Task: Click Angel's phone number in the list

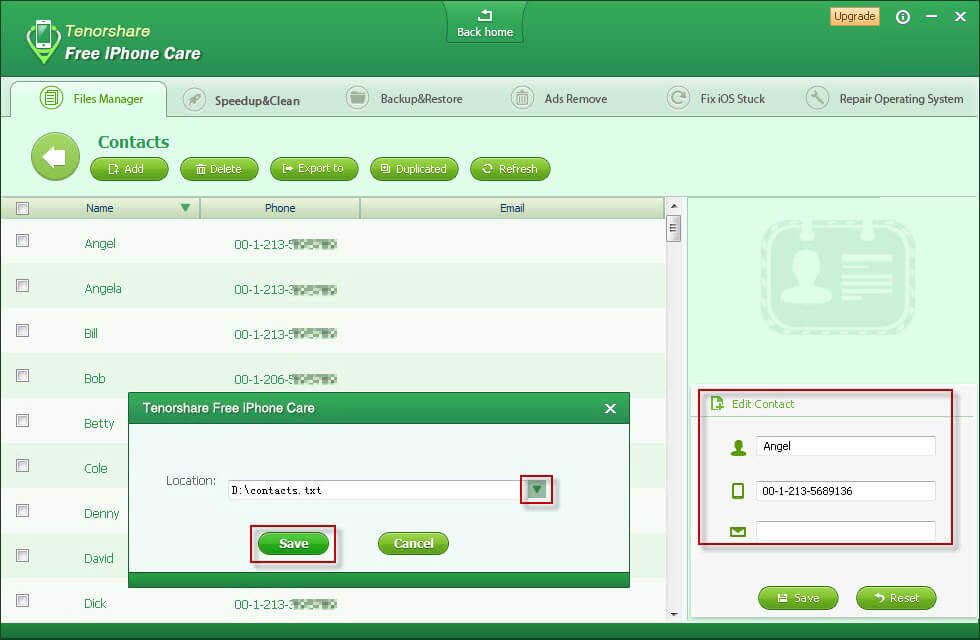Action: click(x=285, y=244)
